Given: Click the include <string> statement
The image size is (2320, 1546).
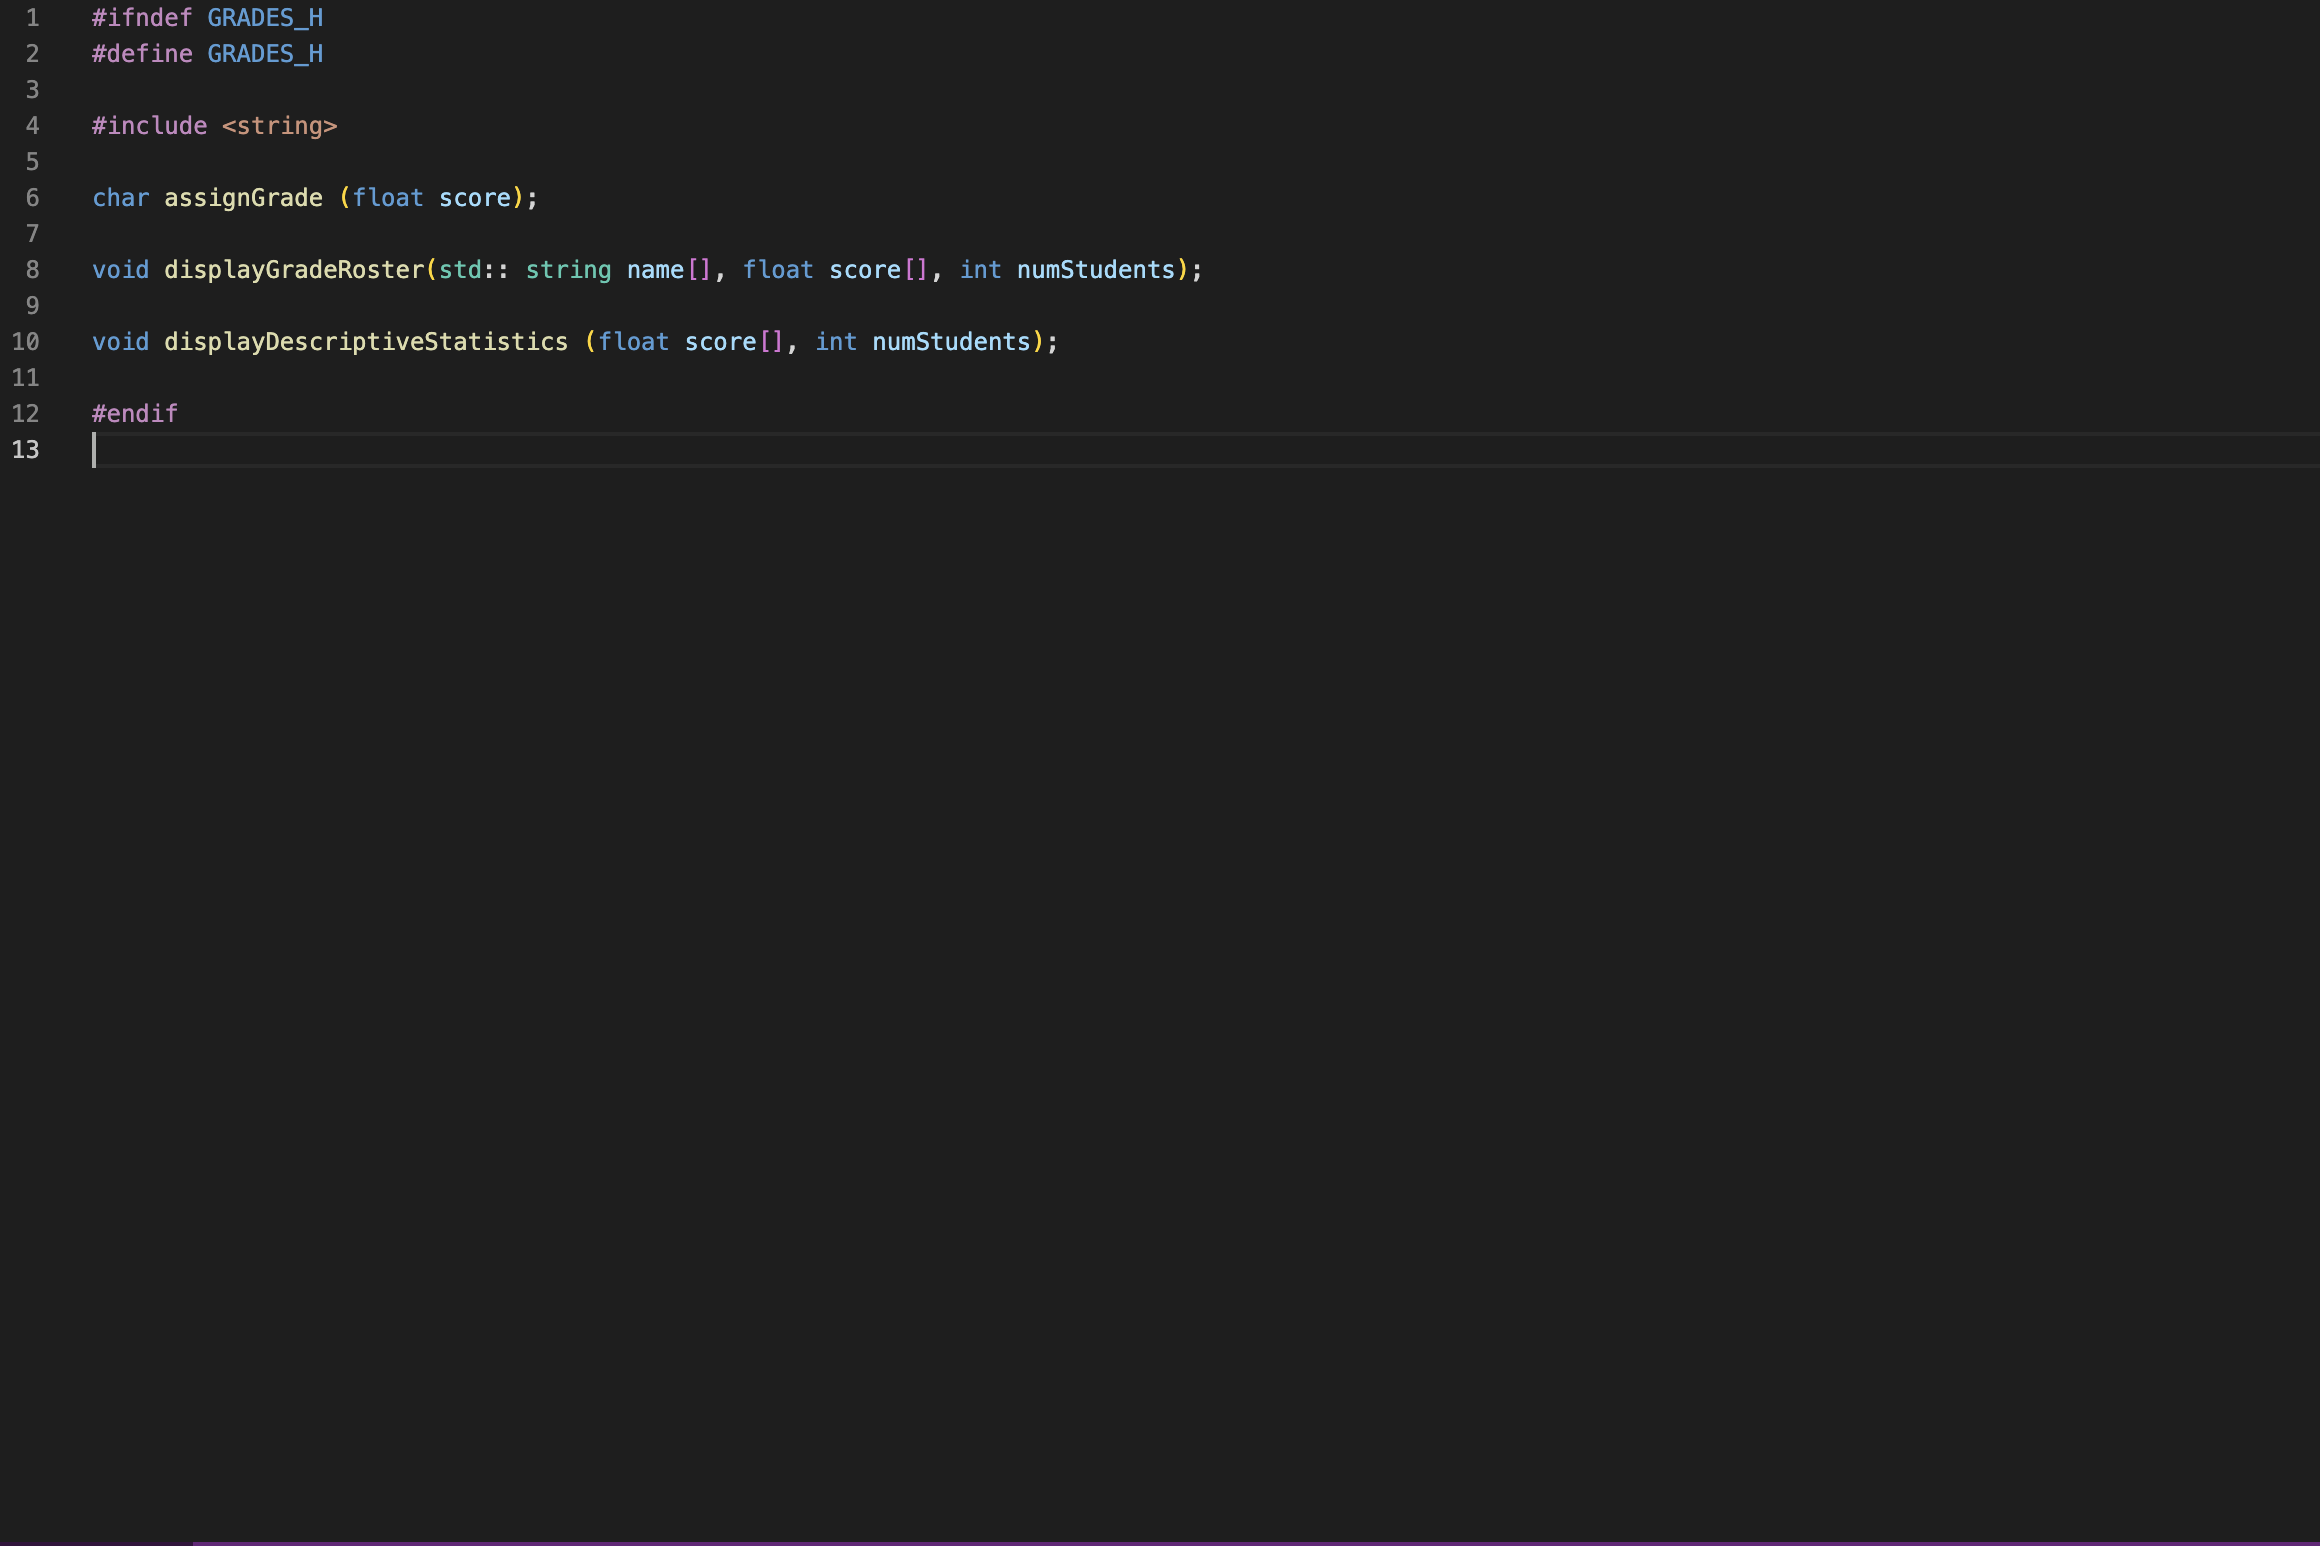Looking at the screenshot, I should pyautogui.click(x=213, y=125).
